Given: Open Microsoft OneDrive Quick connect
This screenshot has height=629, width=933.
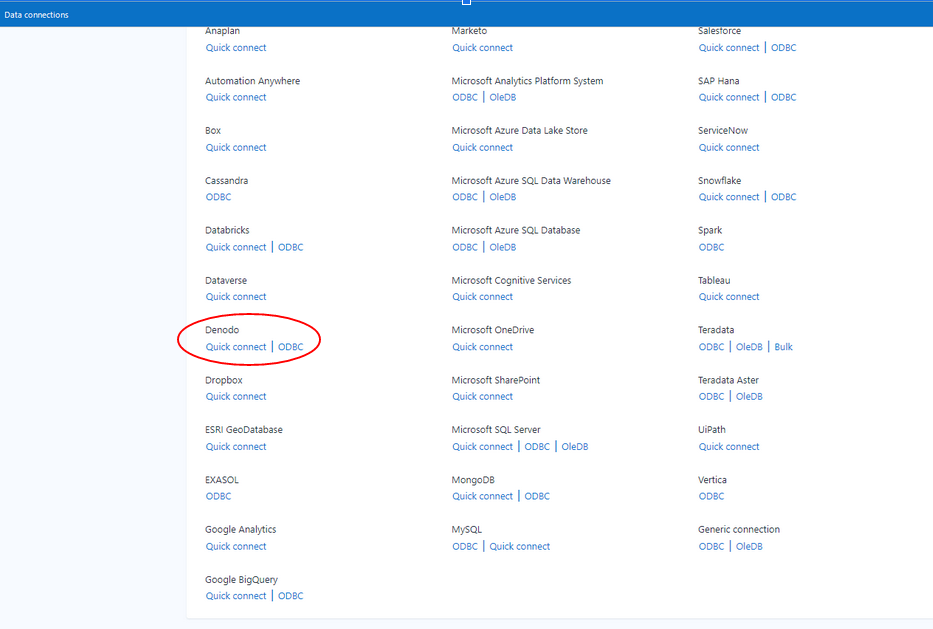Looking at the screenshot, I should [x=482, y=346].
